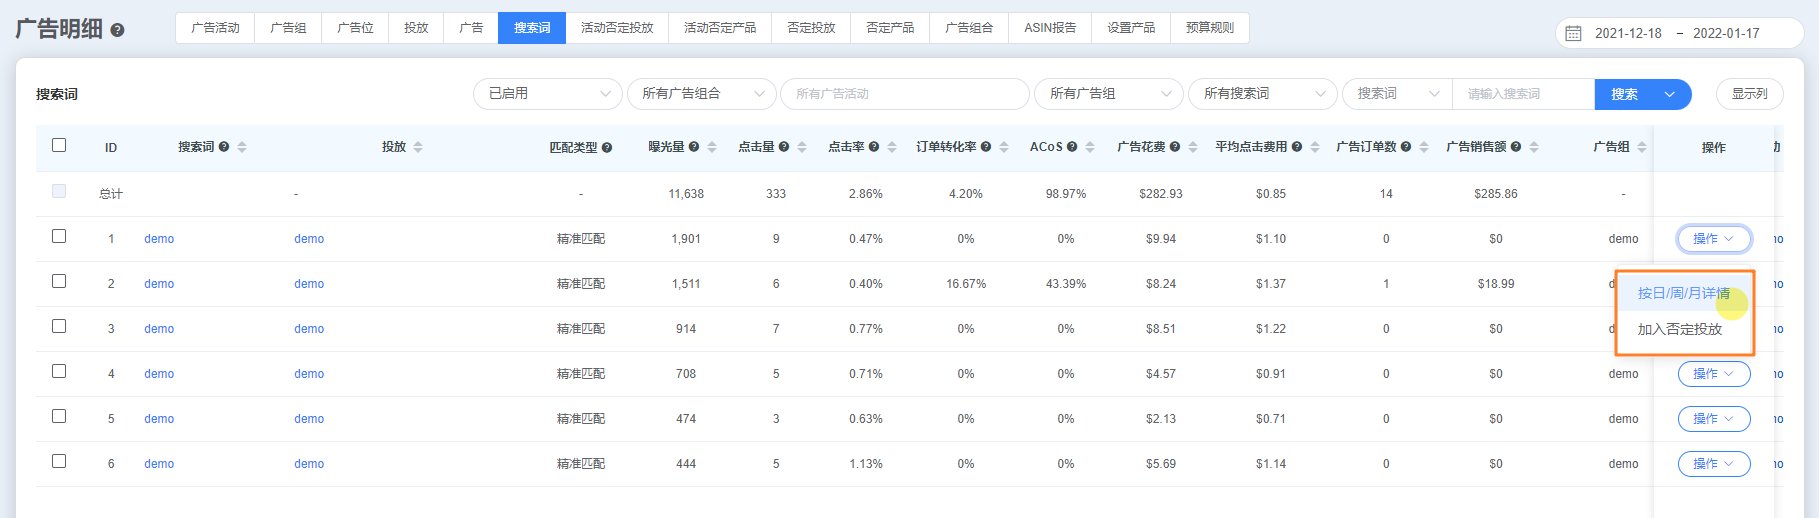
Task: Sort table by 曝光量 column arrows
Action: point(712,147)
